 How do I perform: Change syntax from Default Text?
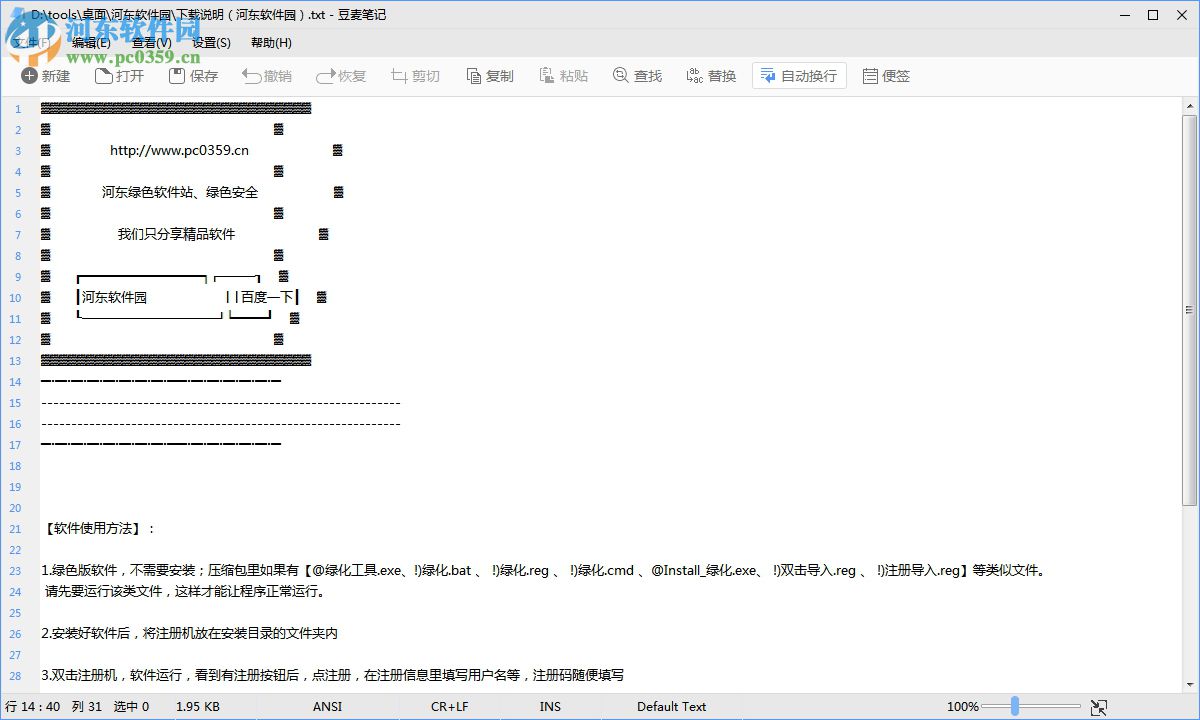click(671, 706)
